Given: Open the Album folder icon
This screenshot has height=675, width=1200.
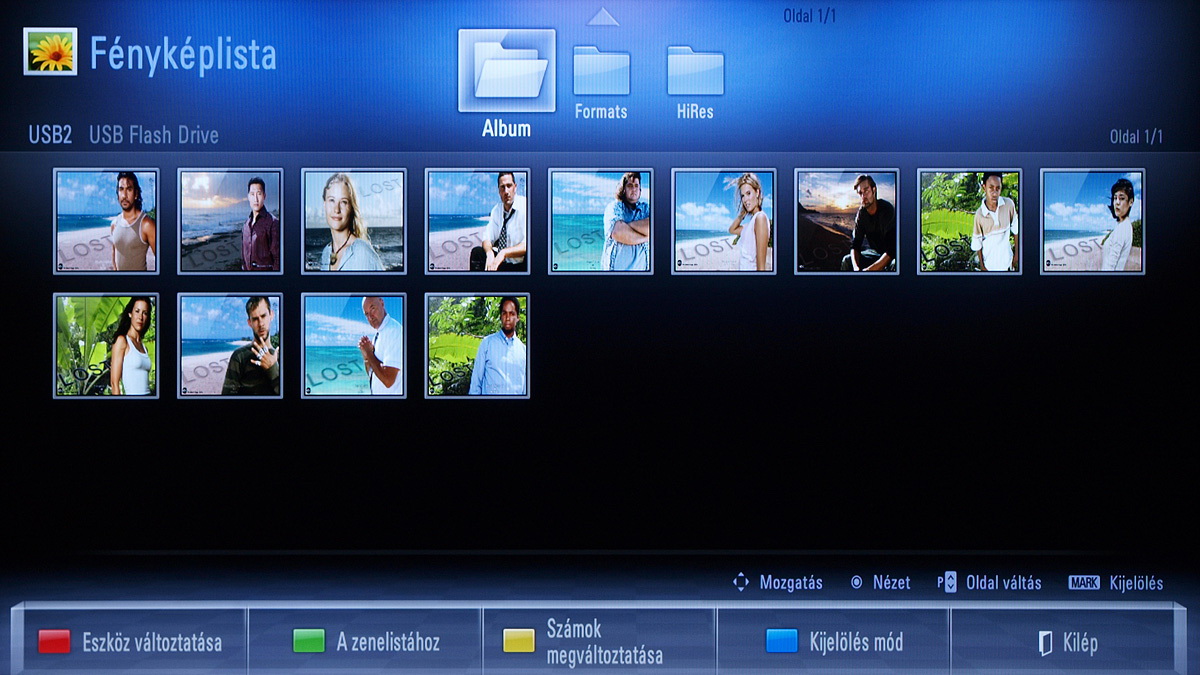Looking at the screenshot, I should [507, 70].
